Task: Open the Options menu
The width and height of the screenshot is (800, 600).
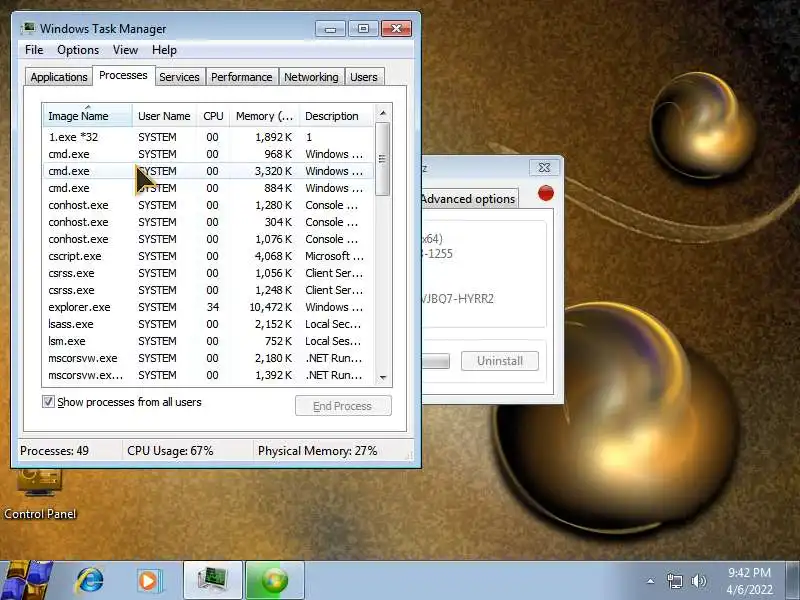Action: (78, 50)
